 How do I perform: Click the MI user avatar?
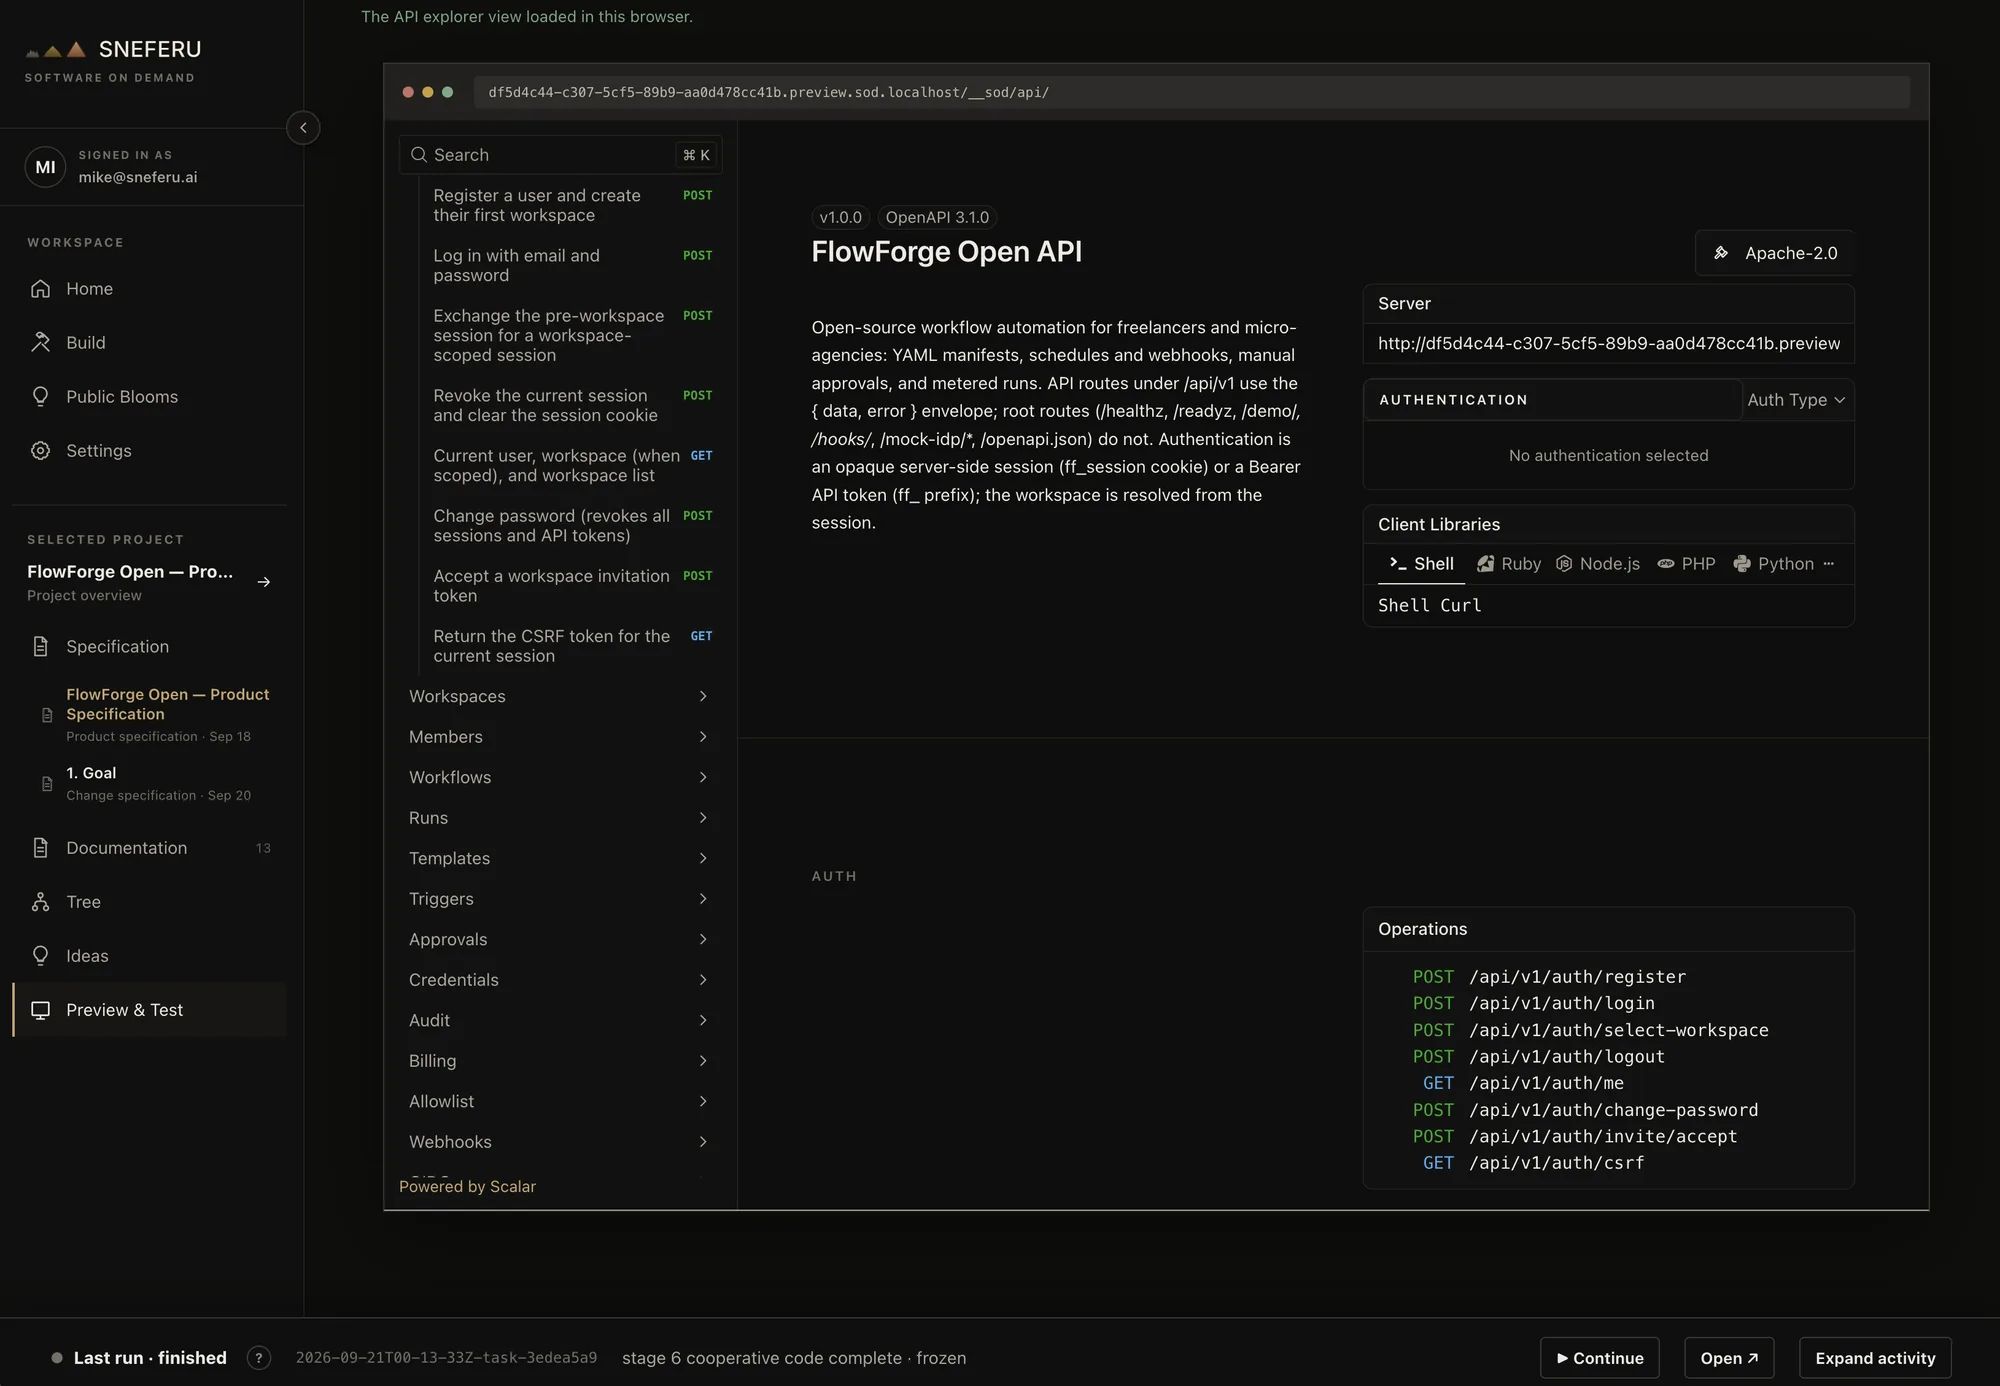45,167
